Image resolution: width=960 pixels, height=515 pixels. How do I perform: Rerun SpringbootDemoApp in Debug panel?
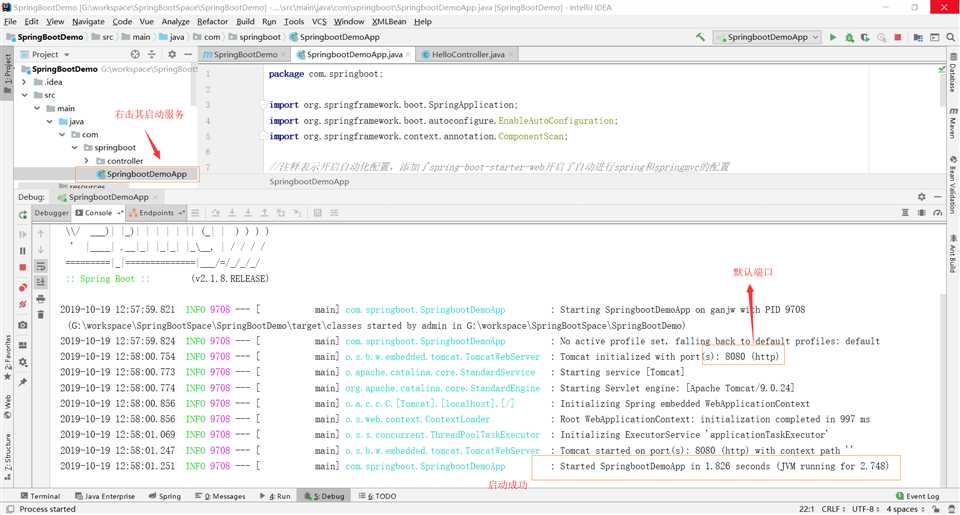coord(23,215)
